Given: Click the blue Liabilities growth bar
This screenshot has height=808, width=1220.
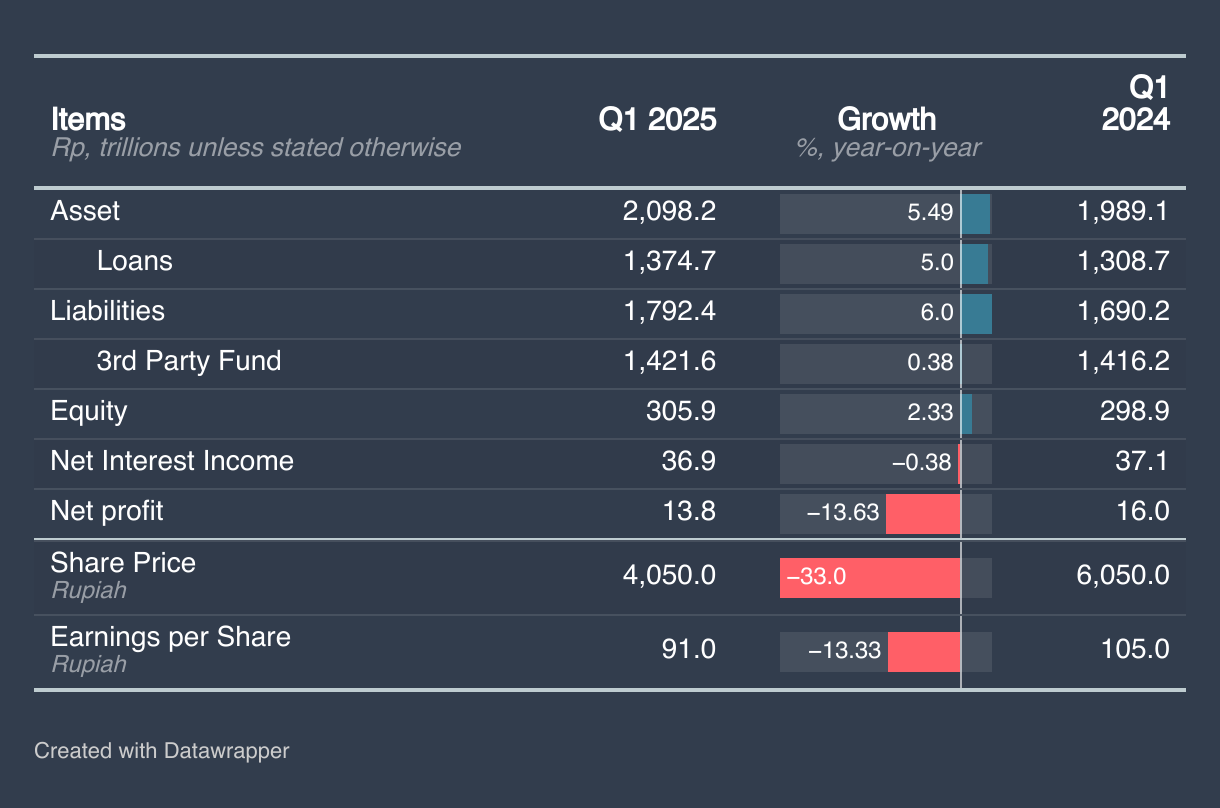Looking at the screenshot, I should click(x=976, y=313).
